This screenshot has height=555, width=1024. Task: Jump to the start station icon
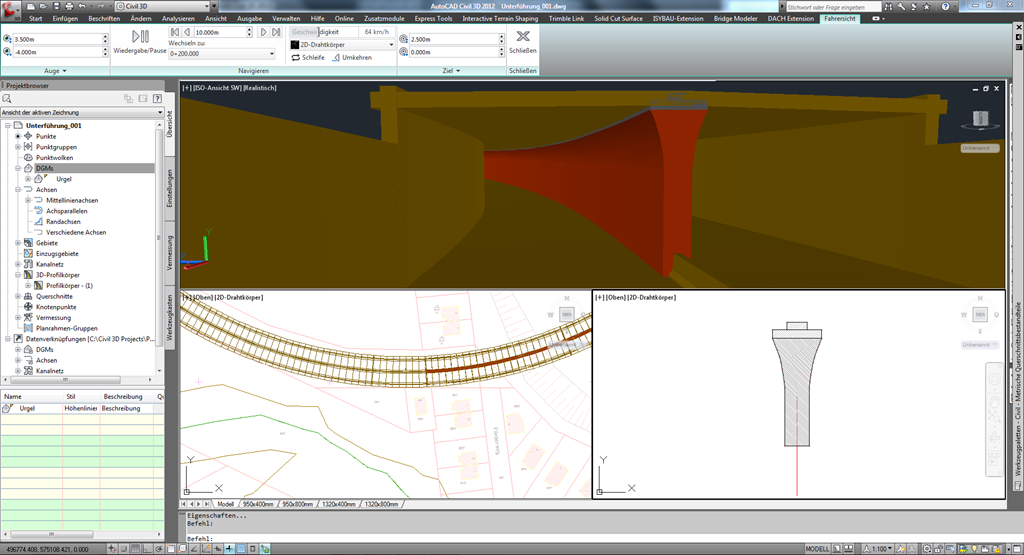point(173,32)
